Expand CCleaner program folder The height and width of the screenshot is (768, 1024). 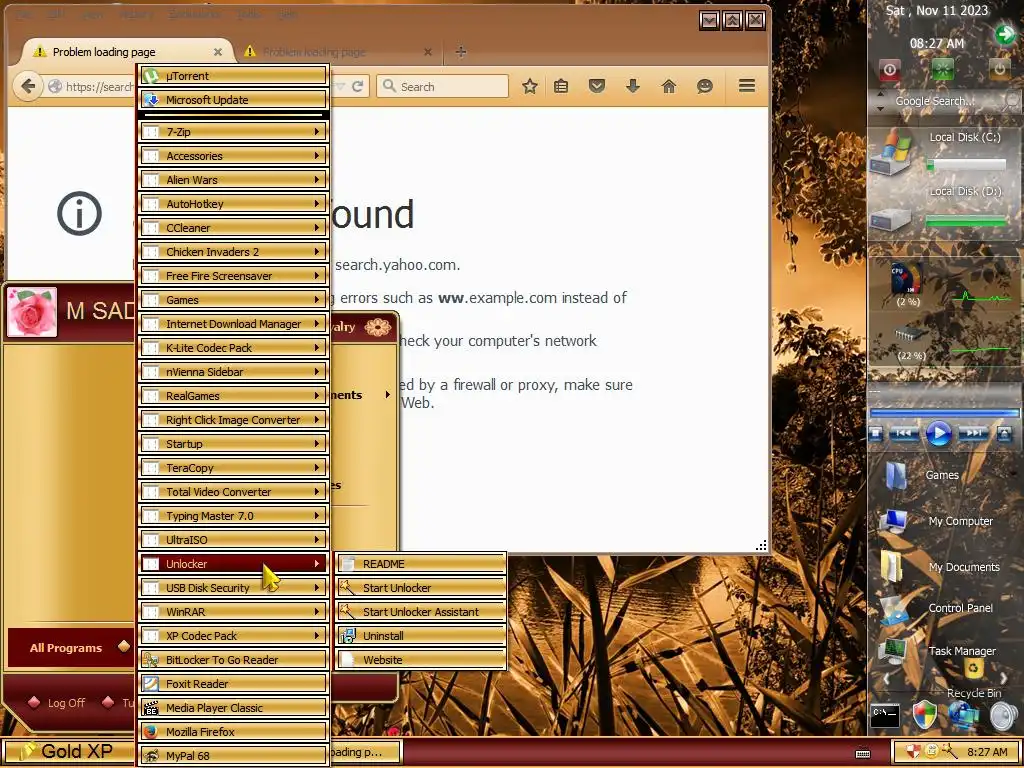tap(234, 228)
